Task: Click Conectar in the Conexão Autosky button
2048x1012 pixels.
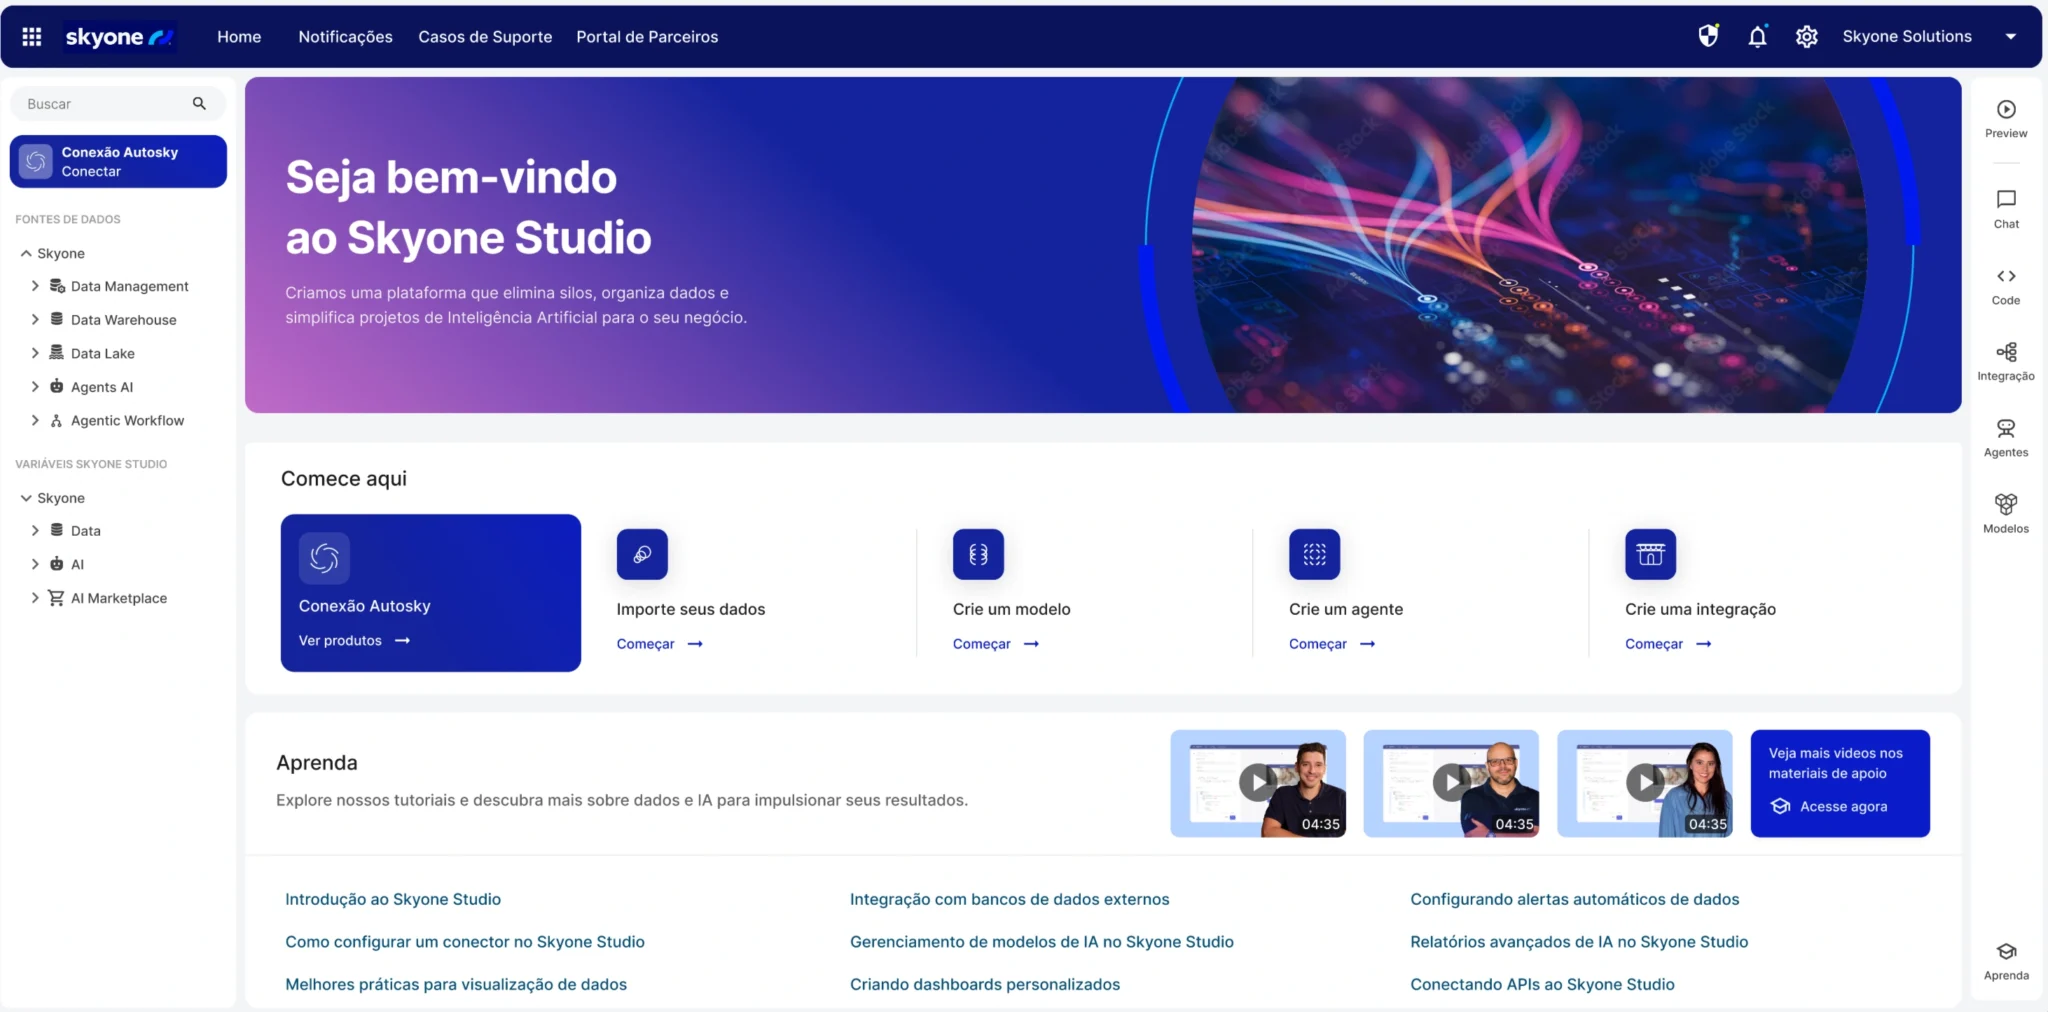Action: coord(91,171)
